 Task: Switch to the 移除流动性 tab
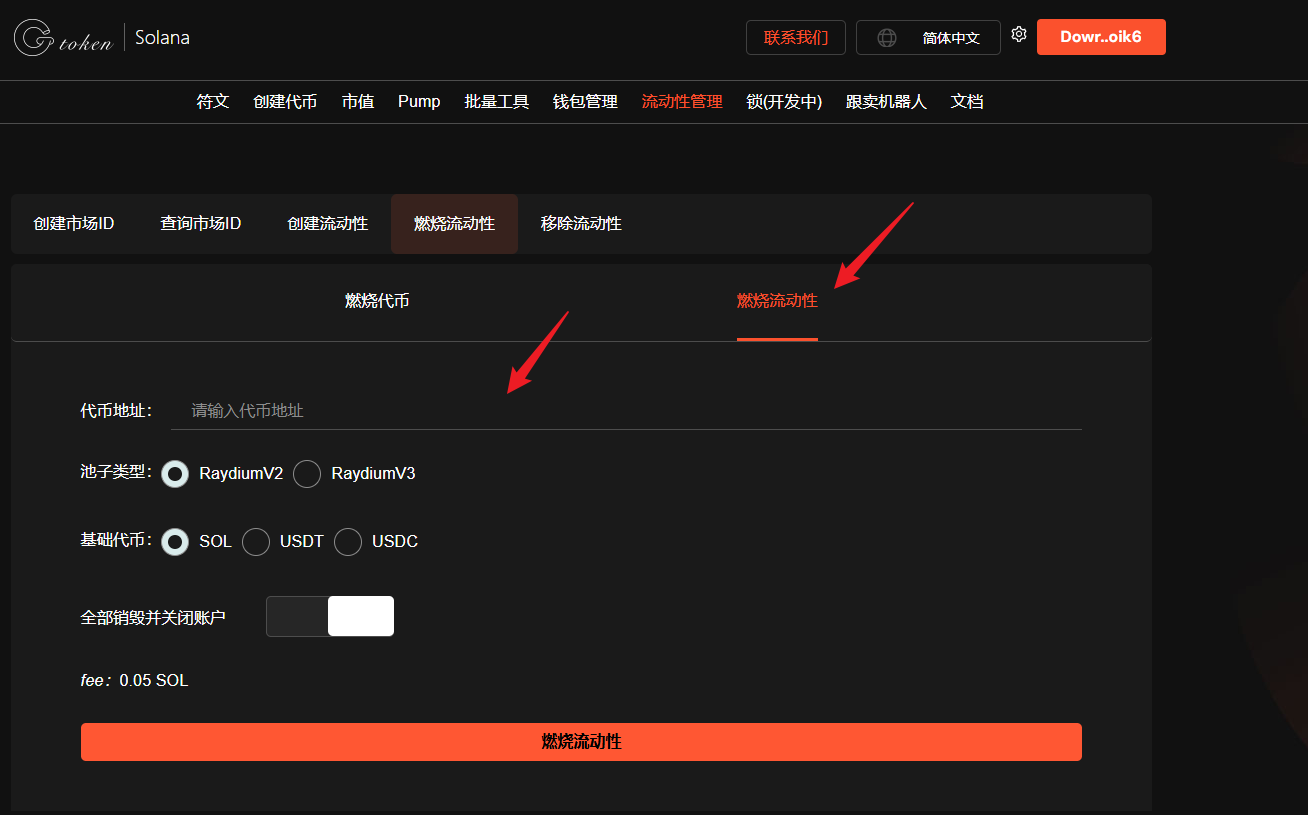coord(581,224)
